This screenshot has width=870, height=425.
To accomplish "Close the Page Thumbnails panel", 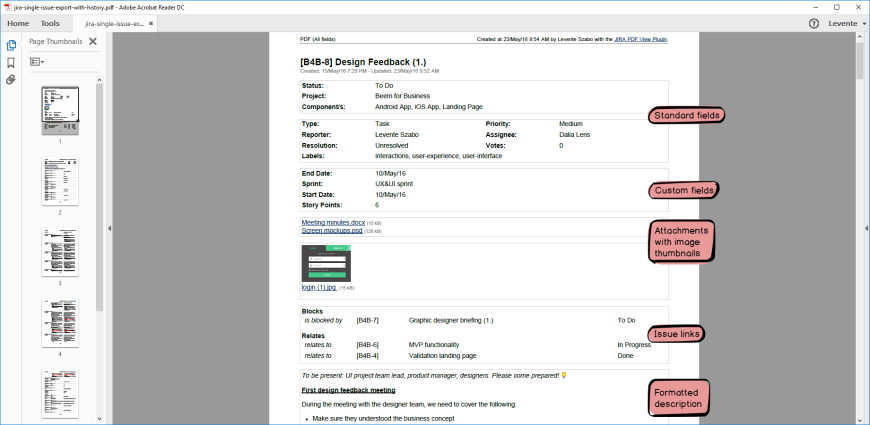I will [93, 42].
